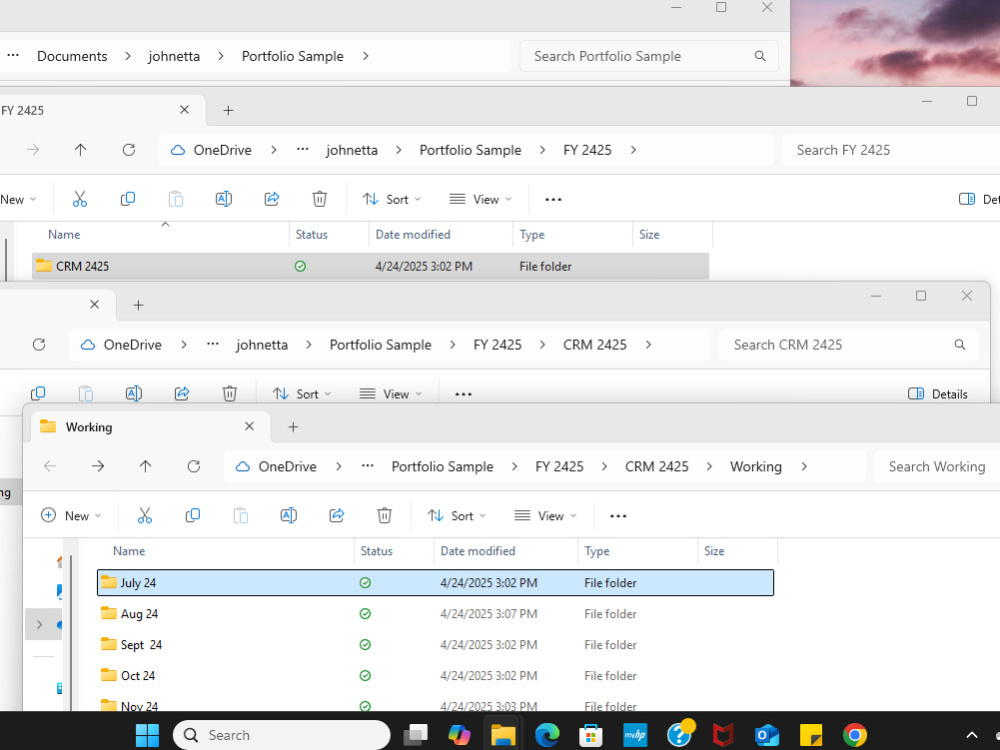Image resolution: width=1000 pixels, height=750 pixels.
Task: Go up one level in FY 2425 window
Action: tap(80, 150)
